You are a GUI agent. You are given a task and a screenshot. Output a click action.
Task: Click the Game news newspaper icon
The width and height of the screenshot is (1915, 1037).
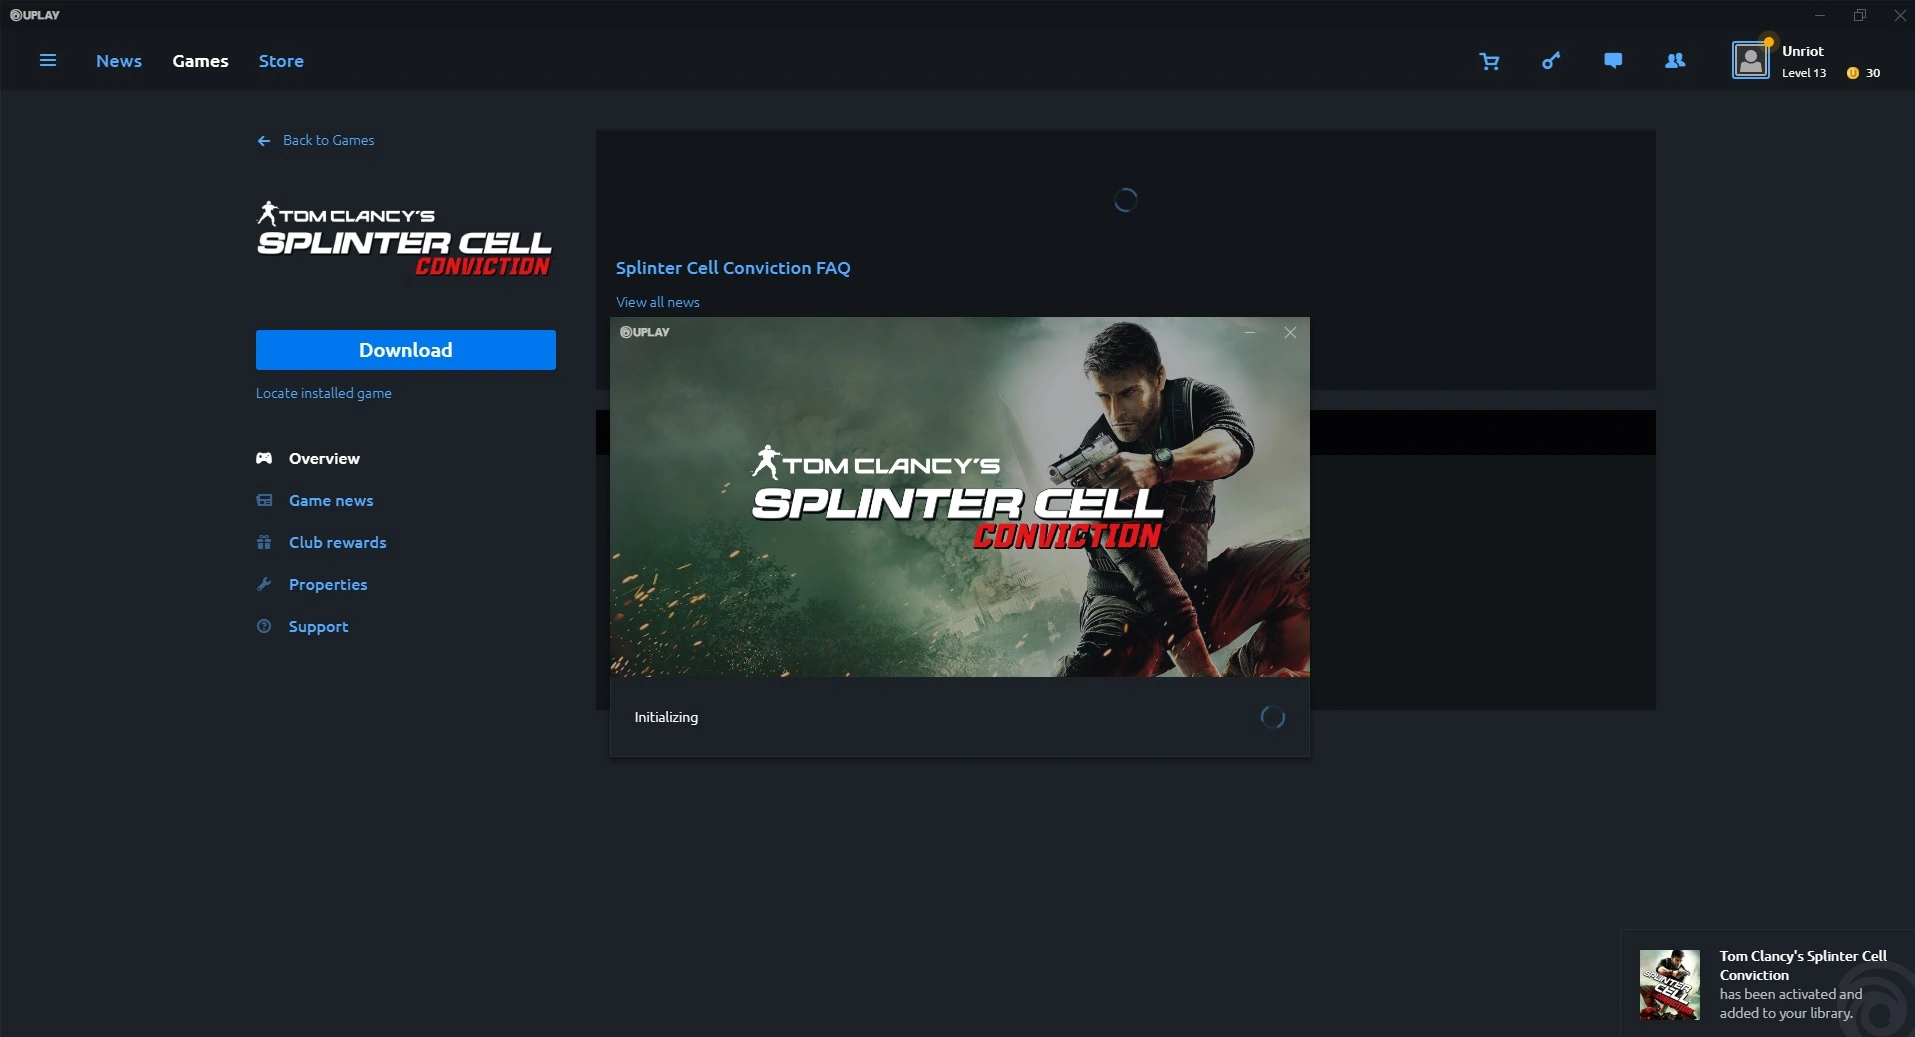[264, 500]
